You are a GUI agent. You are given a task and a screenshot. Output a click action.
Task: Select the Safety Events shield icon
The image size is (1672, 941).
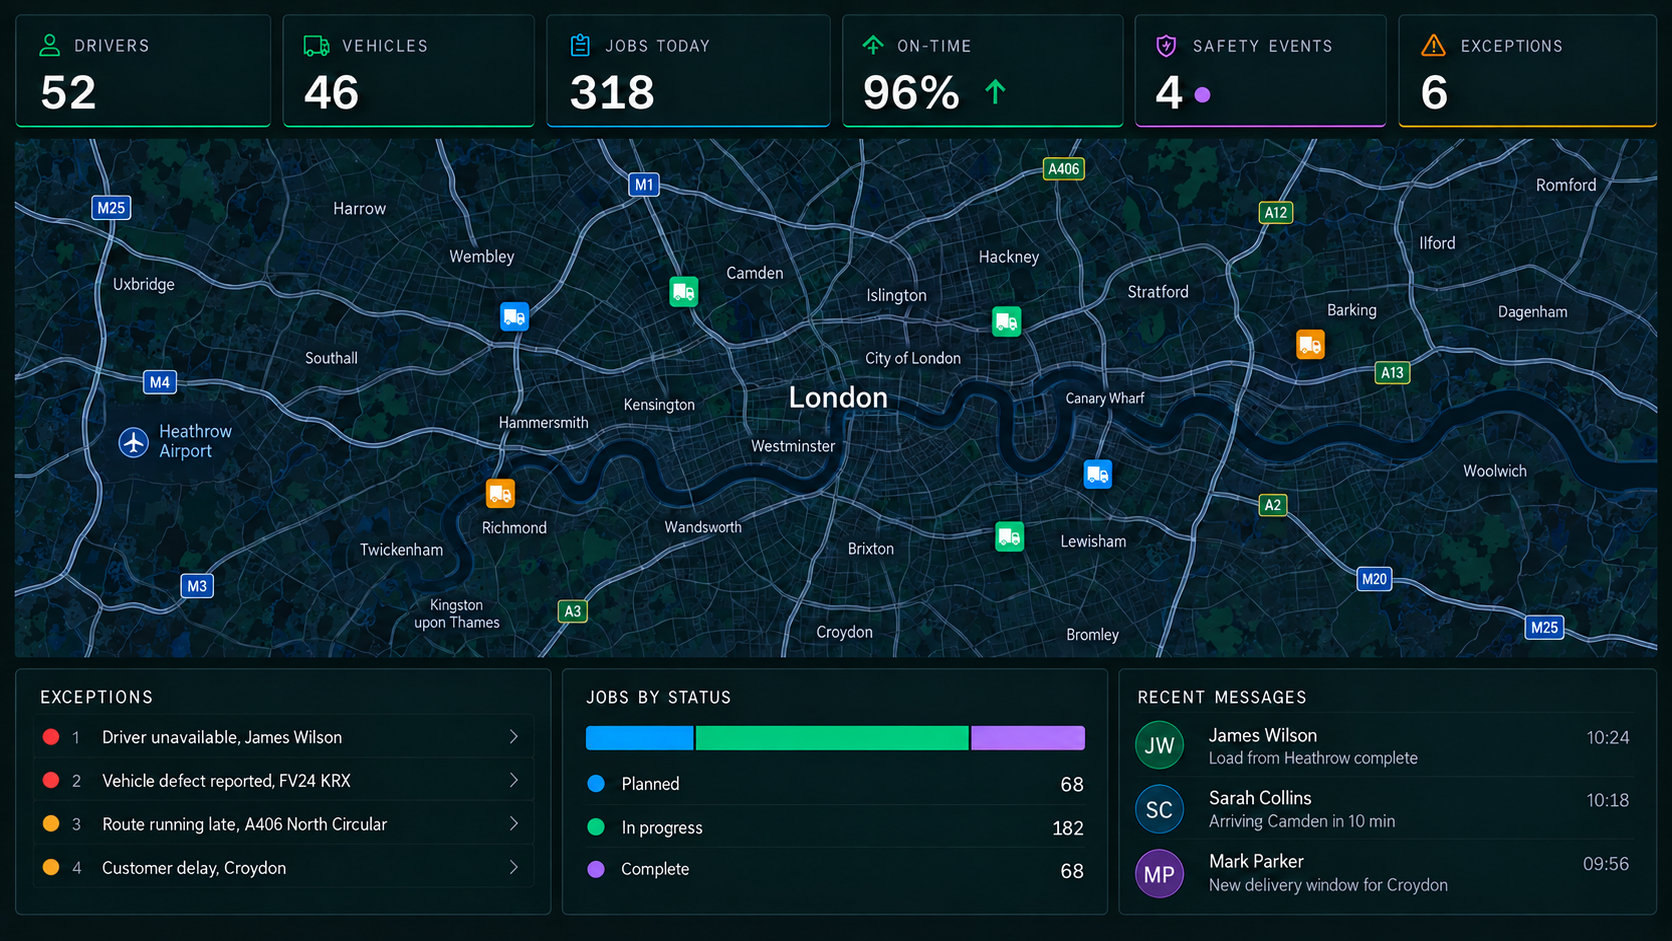[1166, 45]
